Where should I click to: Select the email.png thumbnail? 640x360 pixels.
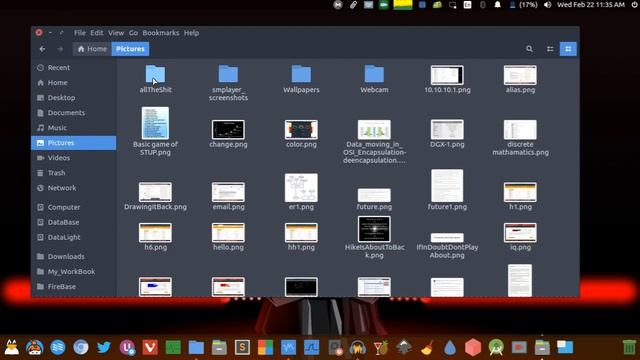click(x=228, y=192)
